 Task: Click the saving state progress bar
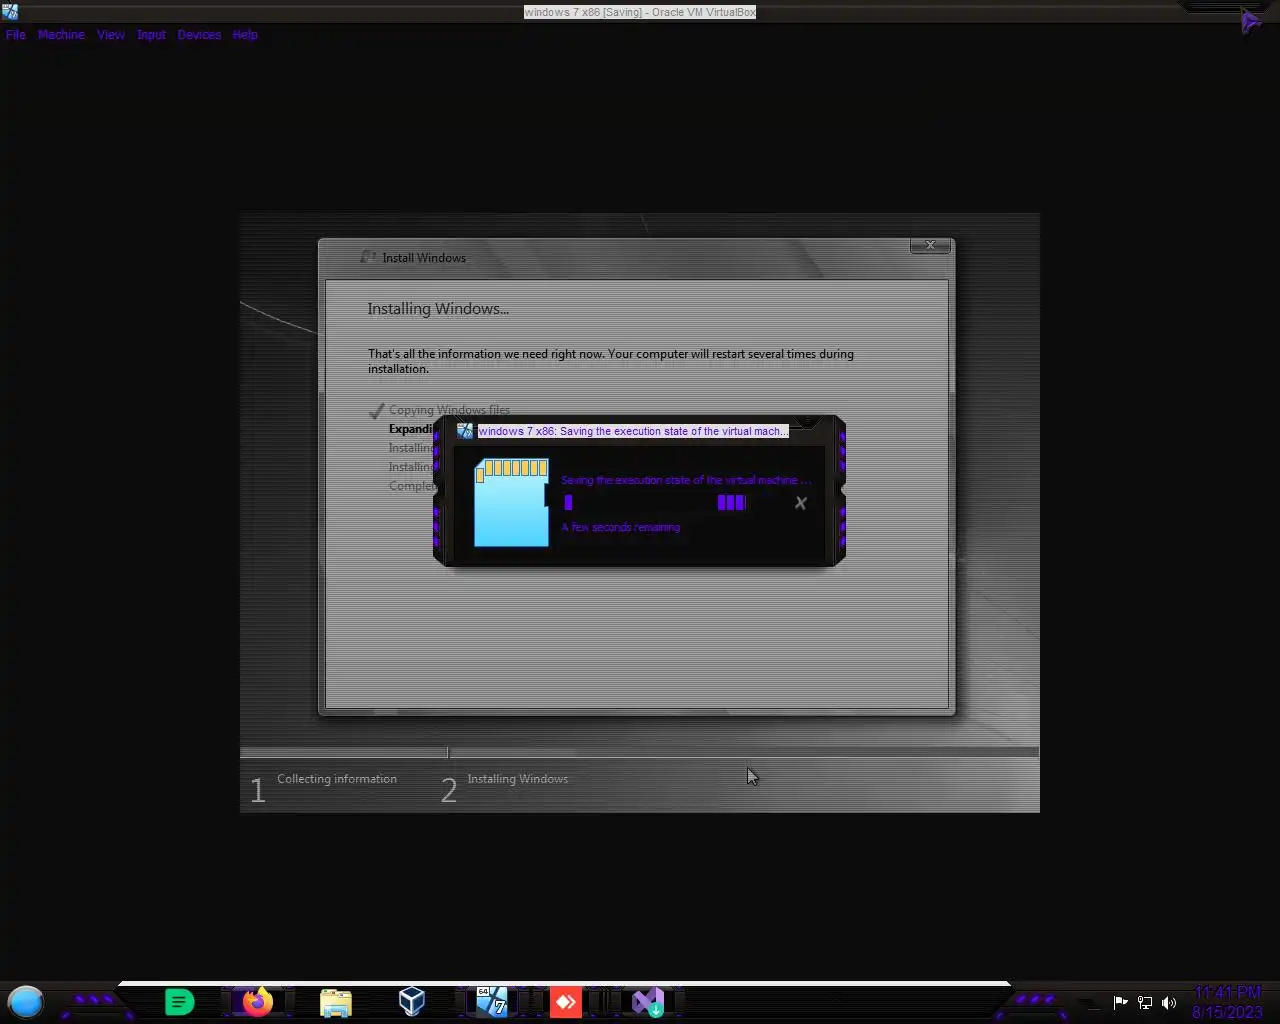tap(655, 502)
